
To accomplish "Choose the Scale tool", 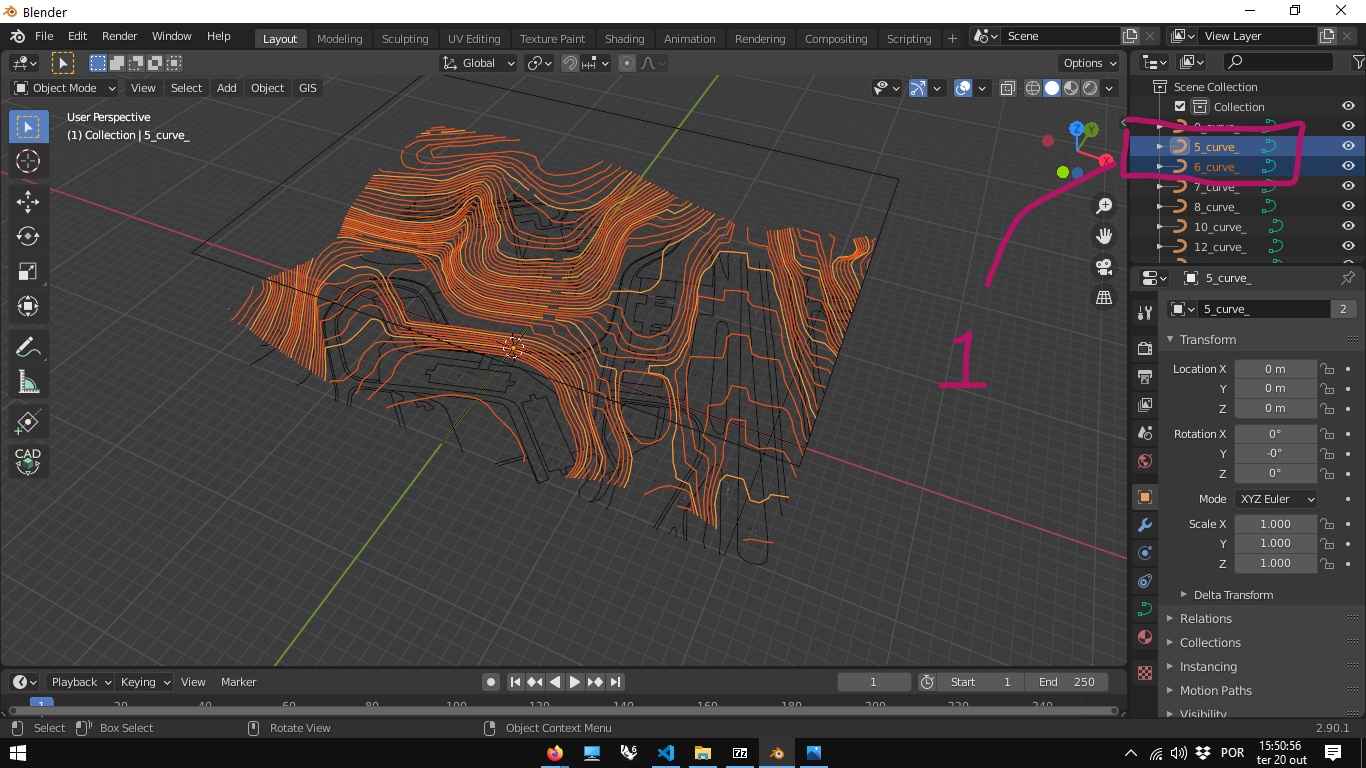I will [x=28, y=271].
